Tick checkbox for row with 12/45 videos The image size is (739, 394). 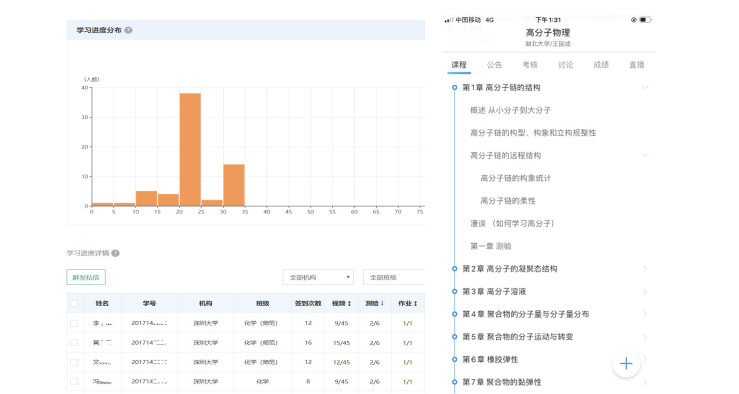74,362
